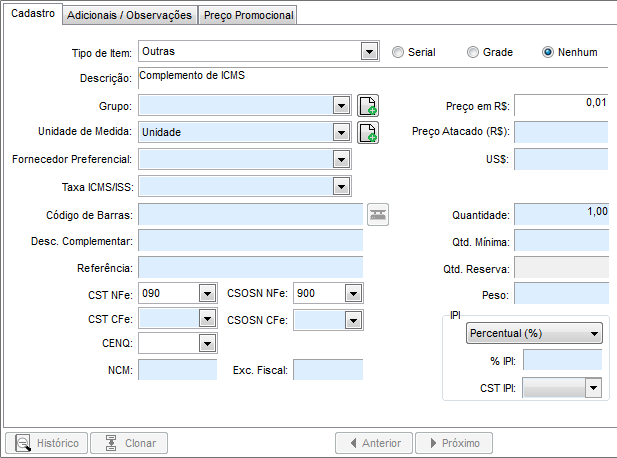Click the add Unidade de Medida icon
The width and height of the screenshot is (617, 458).
(368, 132)
